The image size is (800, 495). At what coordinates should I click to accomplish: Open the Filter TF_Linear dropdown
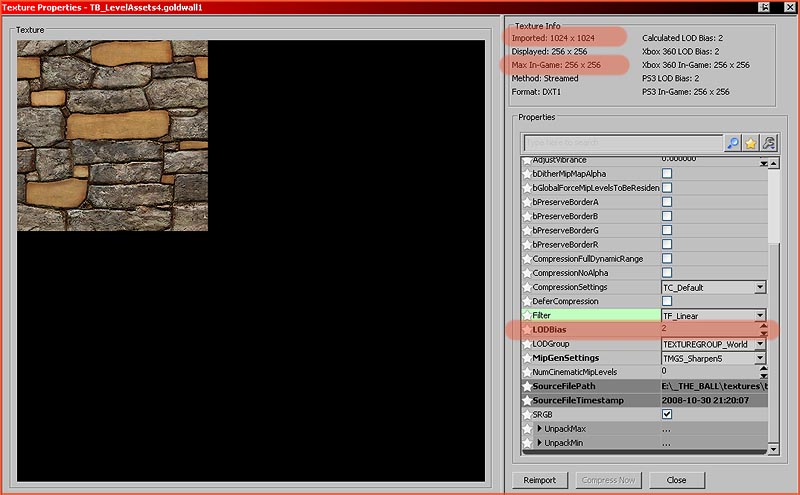click(x=760, y=315)
